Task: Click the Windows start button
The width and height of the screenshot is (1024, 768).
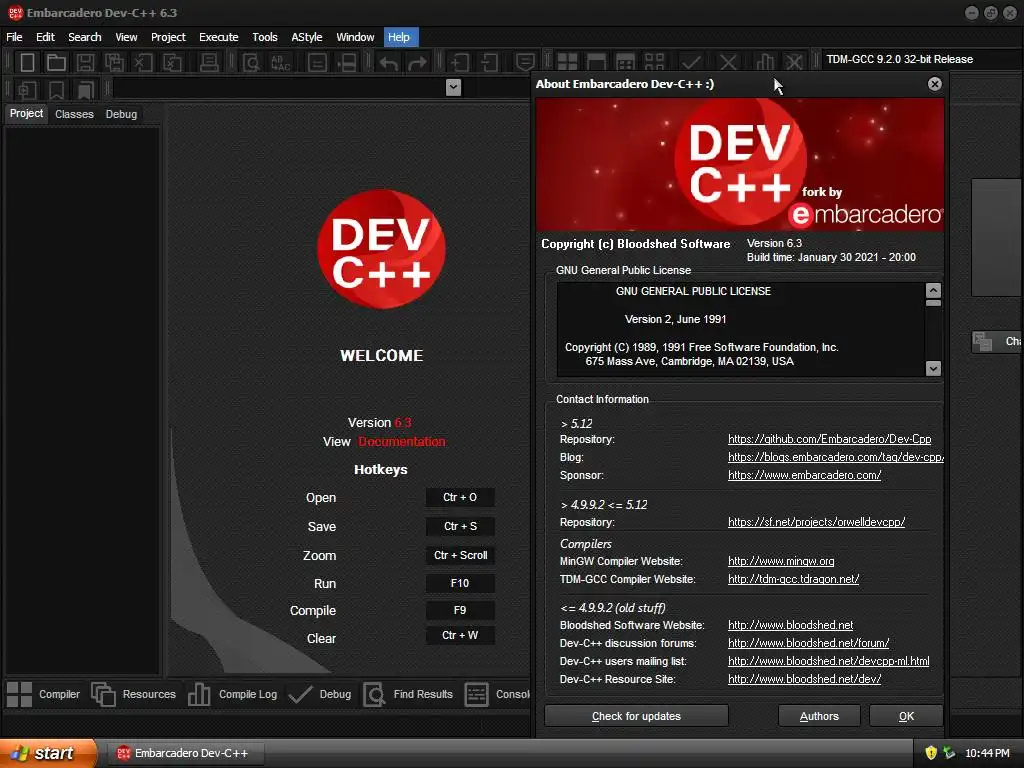Action: point(47,753)
